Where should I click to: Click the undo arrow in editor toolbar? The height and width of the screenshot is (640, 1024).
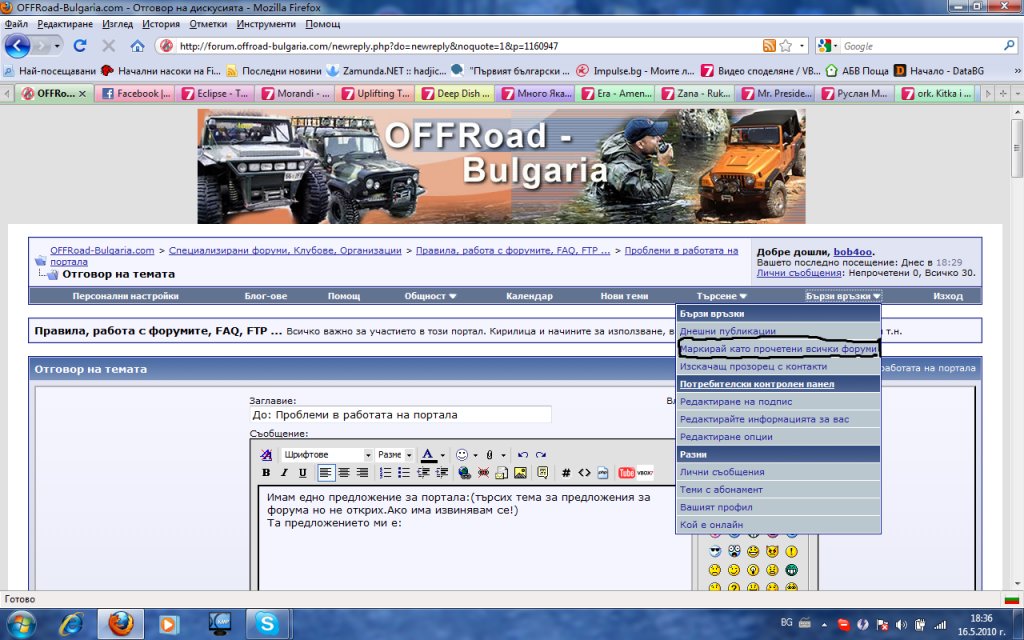(x=522, y=454)
